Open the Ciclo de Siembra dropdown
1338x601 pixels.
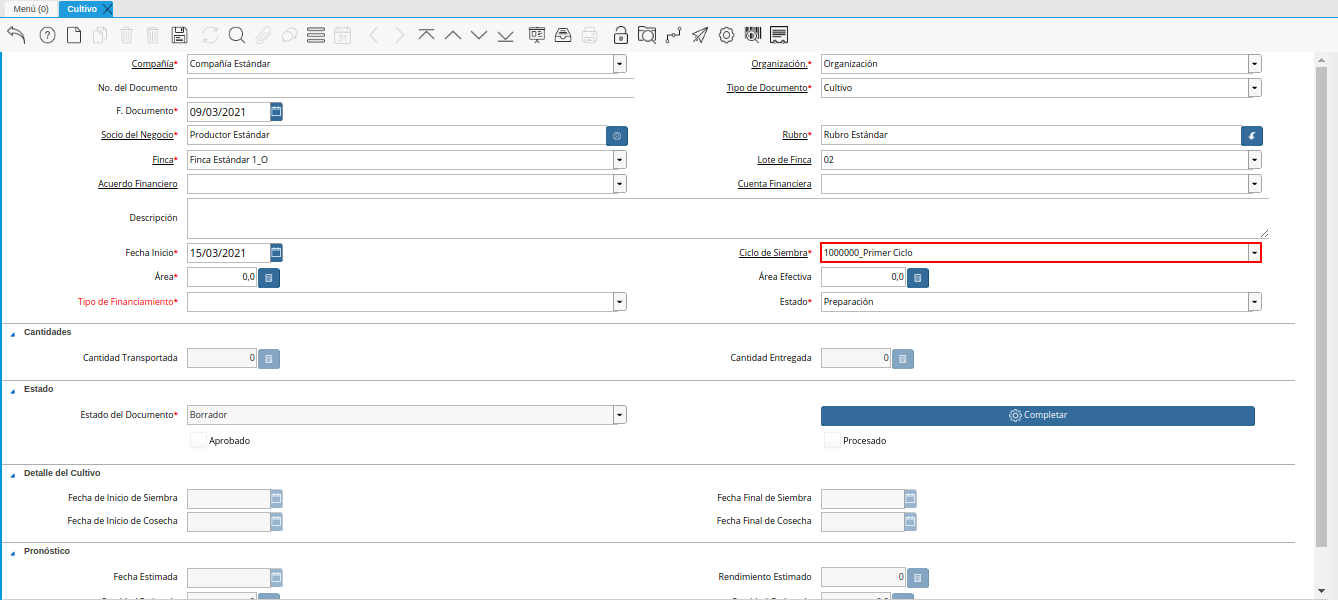click(x=1254, y=253)
